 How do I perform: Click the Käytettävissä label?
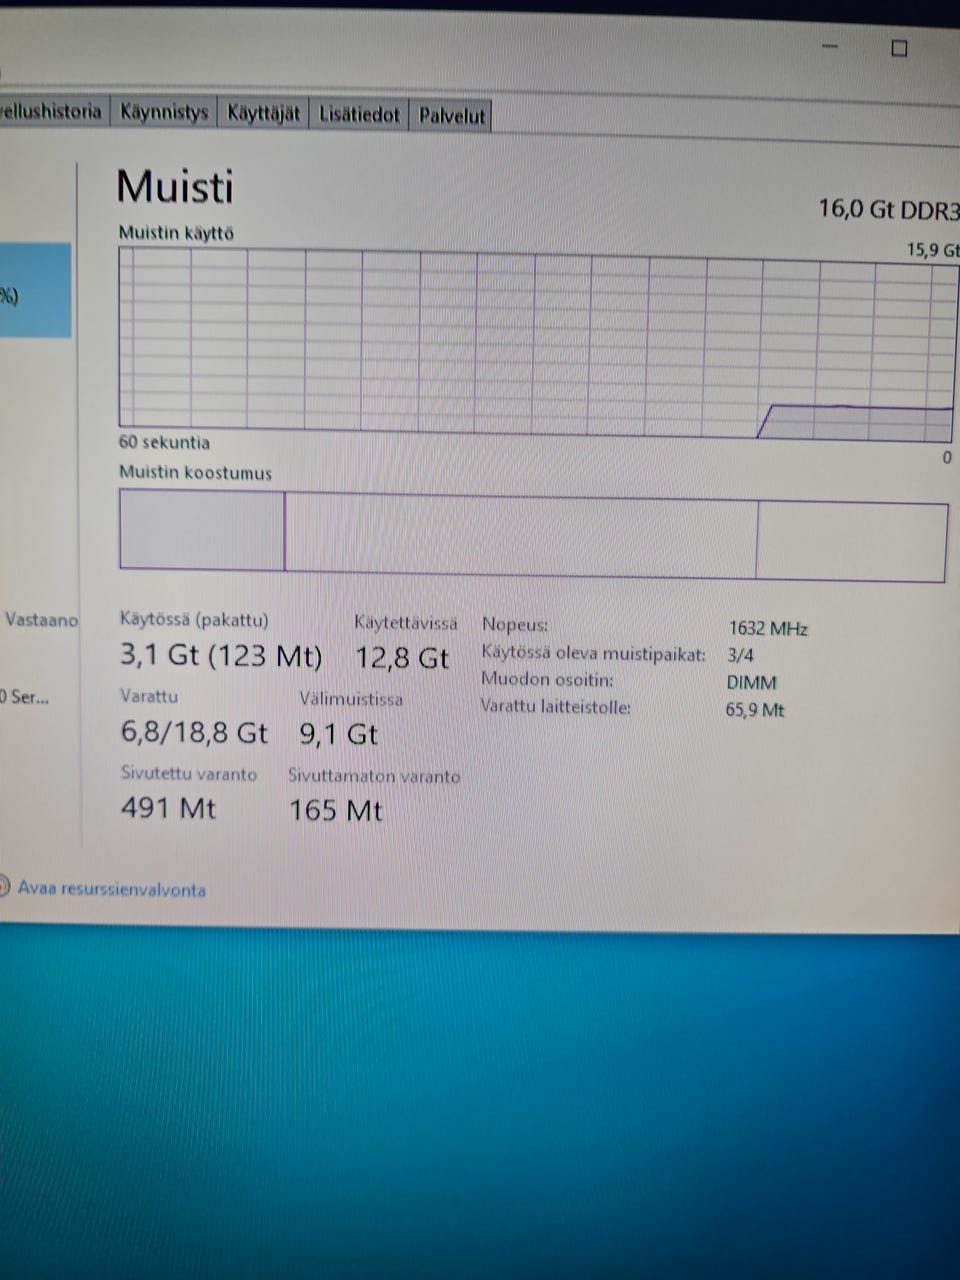coord(405,622)
